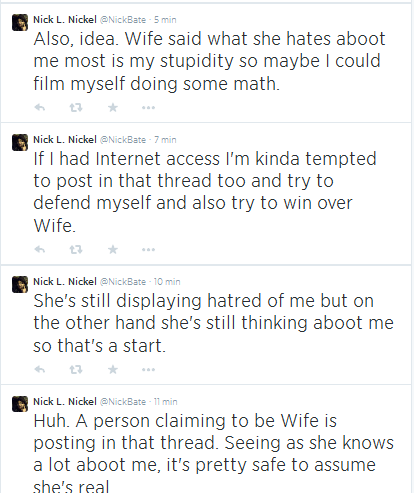Click avatar on the 7 min tweet
The image size is (414, 493).
coord(20,142)
